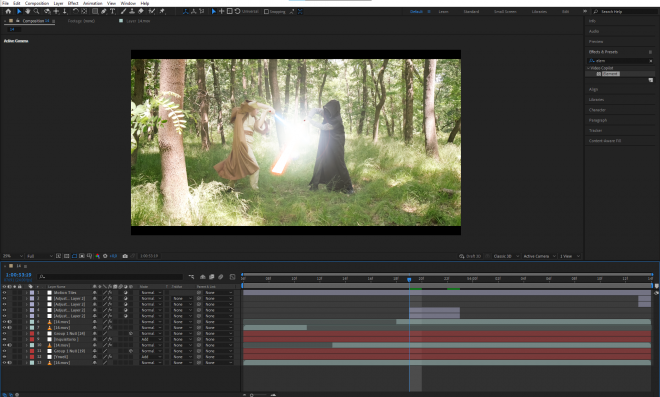
Task: Switch to the Footage (none) tab
Action: tap(81, 21)
